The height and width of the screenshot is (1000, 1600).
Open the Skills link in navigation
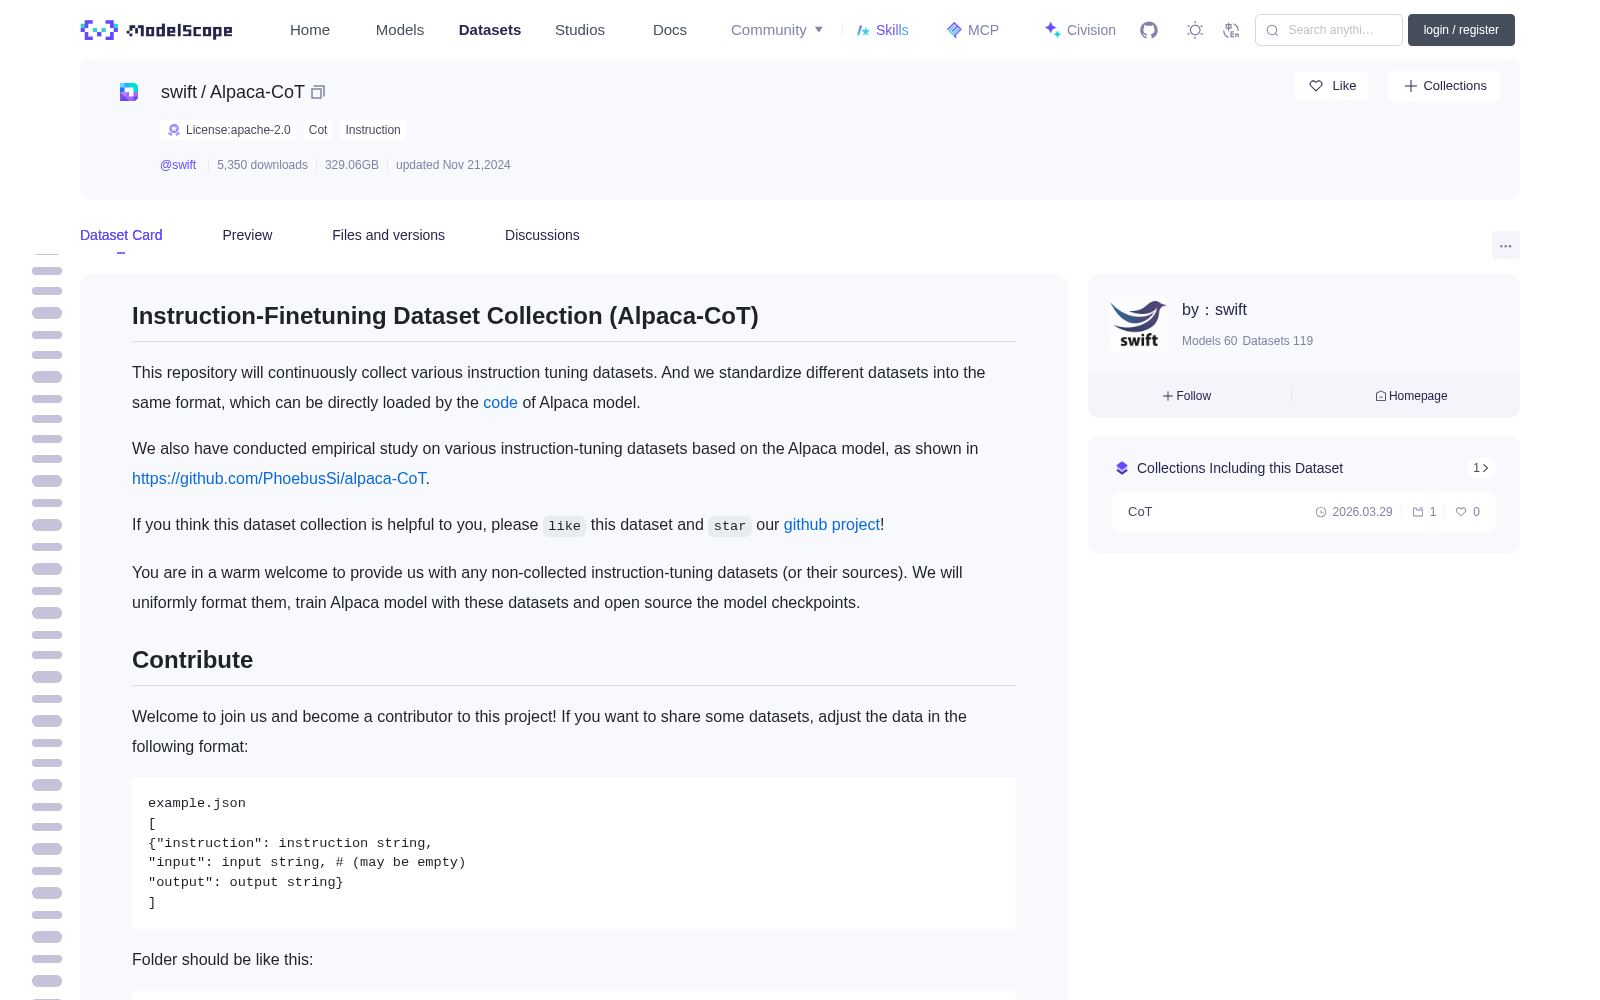coord(882,30)
